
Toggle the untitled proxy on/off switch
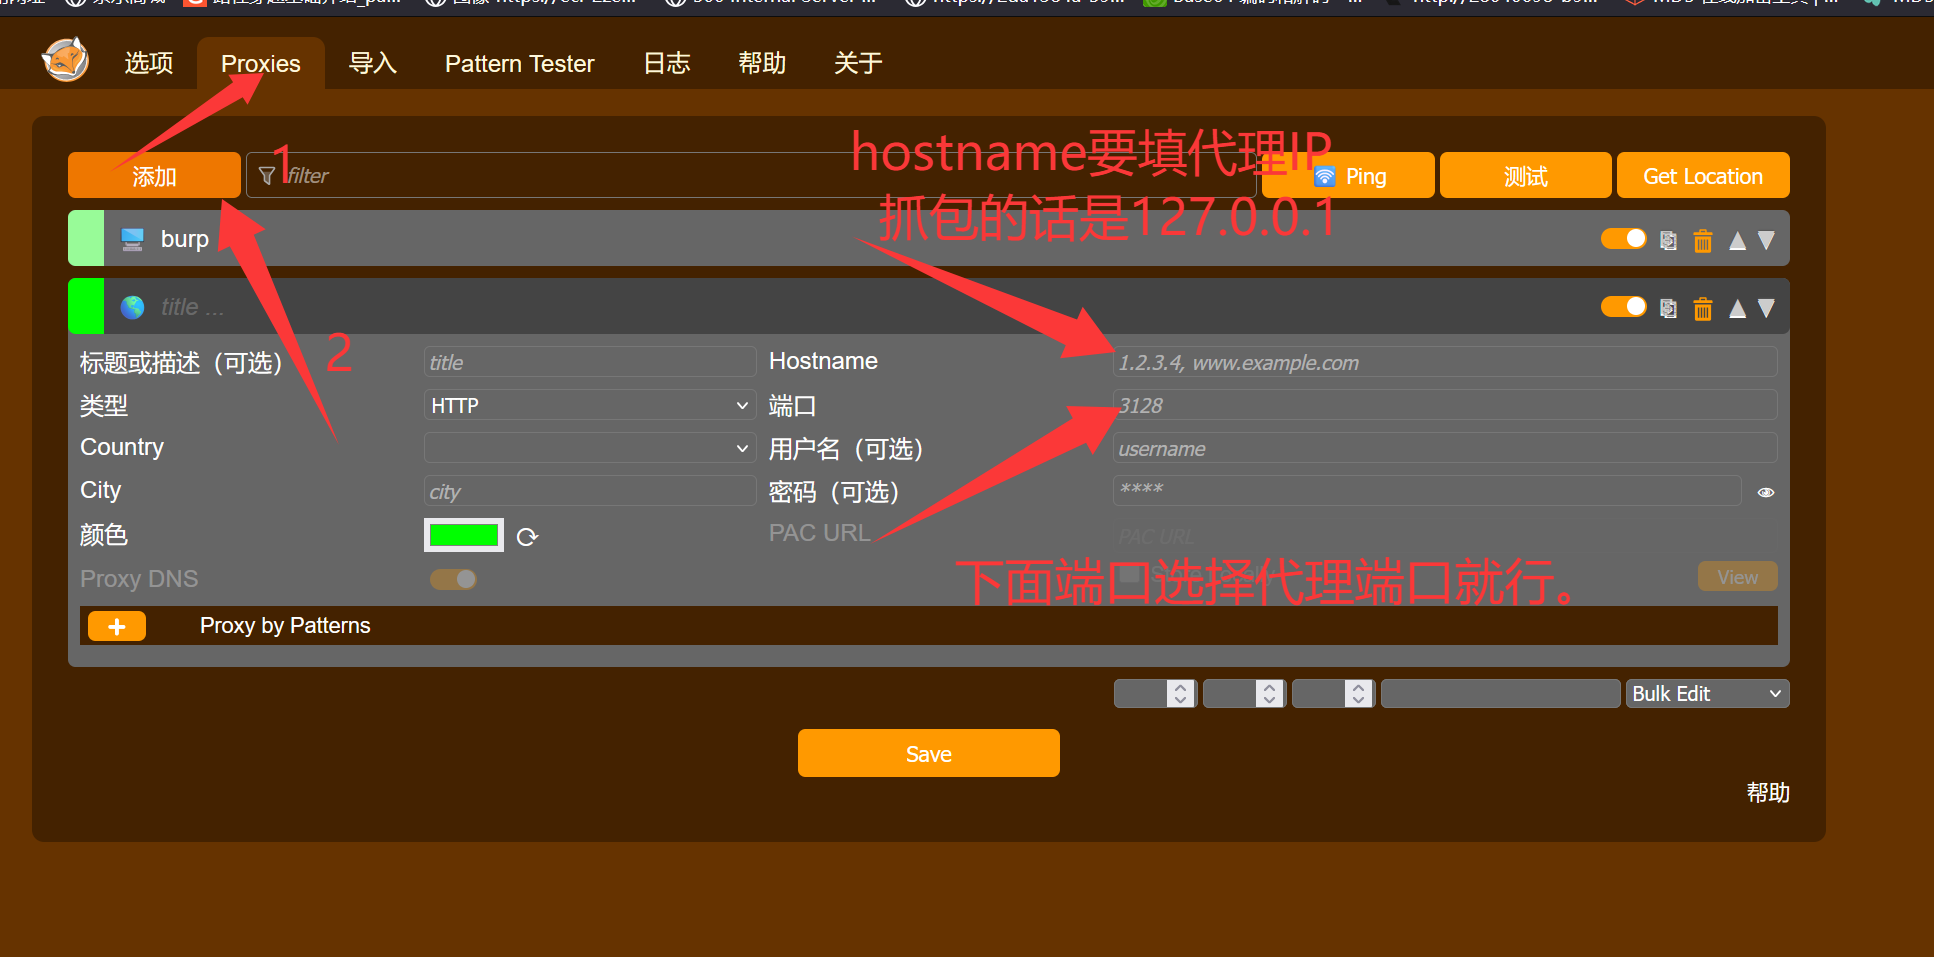click(x=1624, y=307)
